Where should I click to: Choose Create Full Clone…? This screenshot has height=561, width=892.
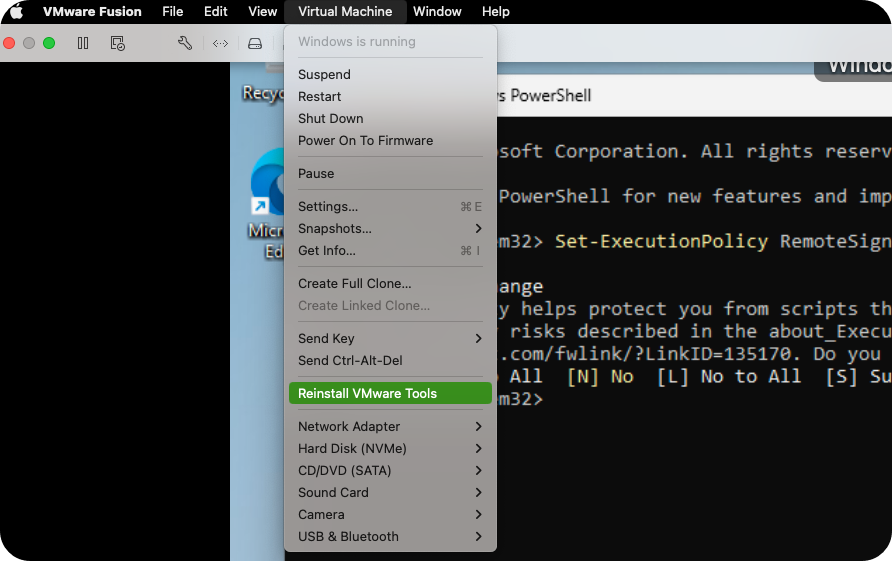click(390, 283)
